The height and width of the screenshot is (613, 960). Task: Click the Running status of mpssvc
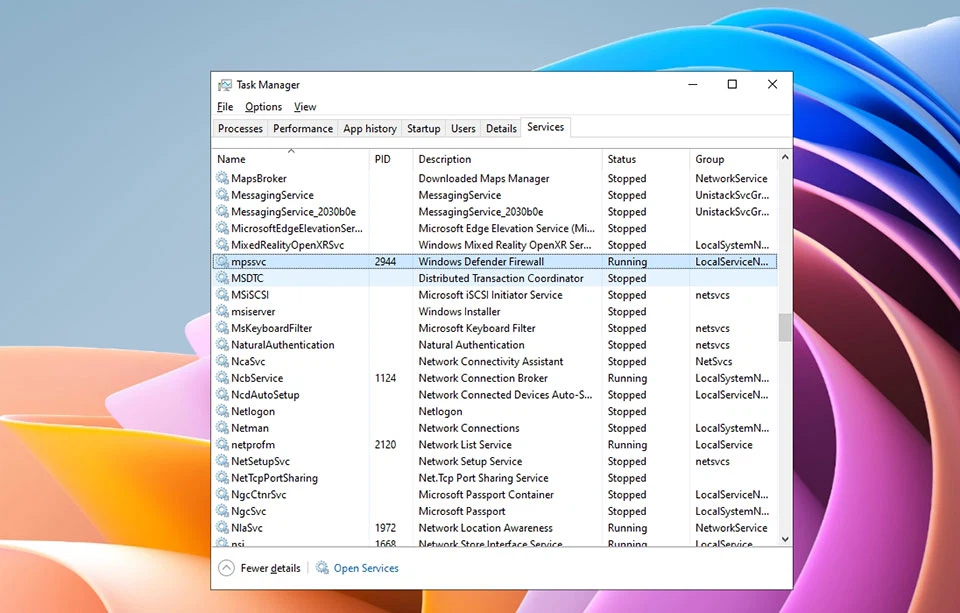click(x=627, y=261)
